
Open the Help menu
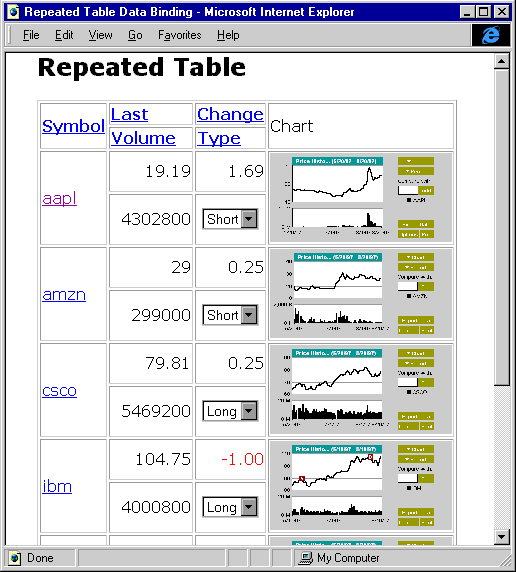point(228,35)
